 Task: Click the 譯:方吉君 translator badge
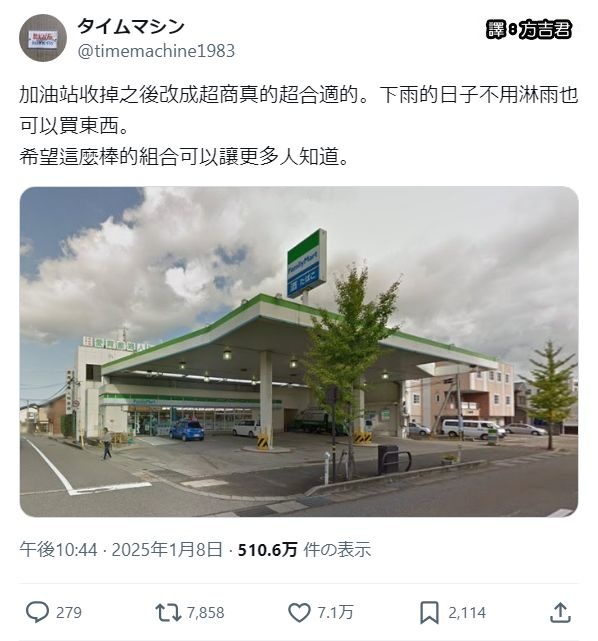[x=529, y=29]
